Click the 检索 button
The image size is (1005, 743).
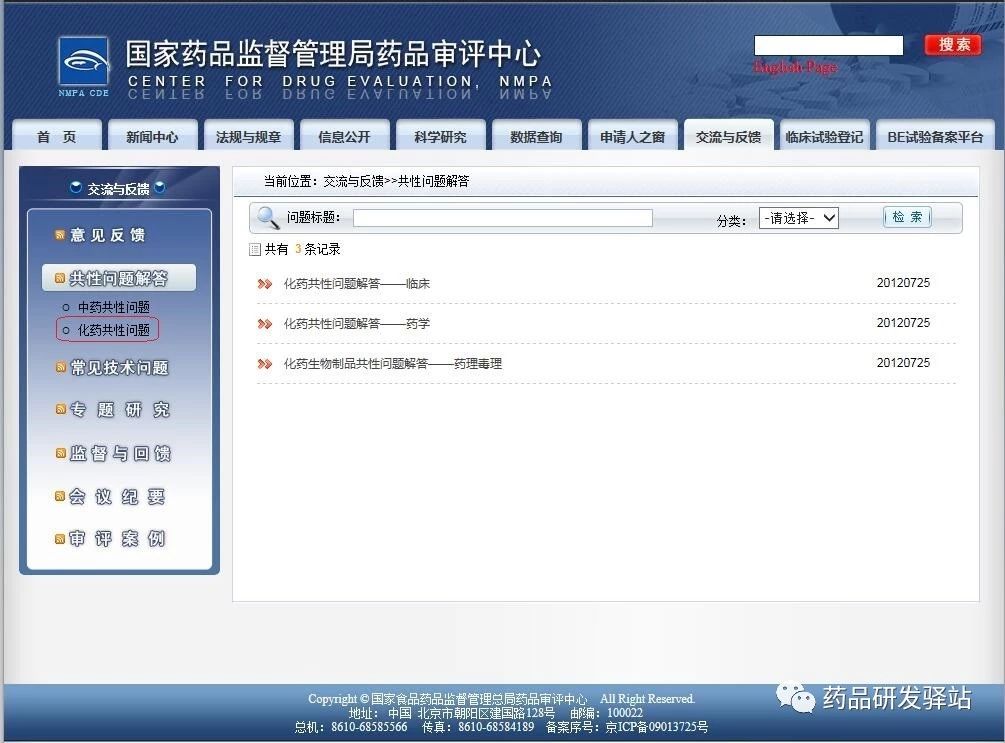click(x=907, y=217)
